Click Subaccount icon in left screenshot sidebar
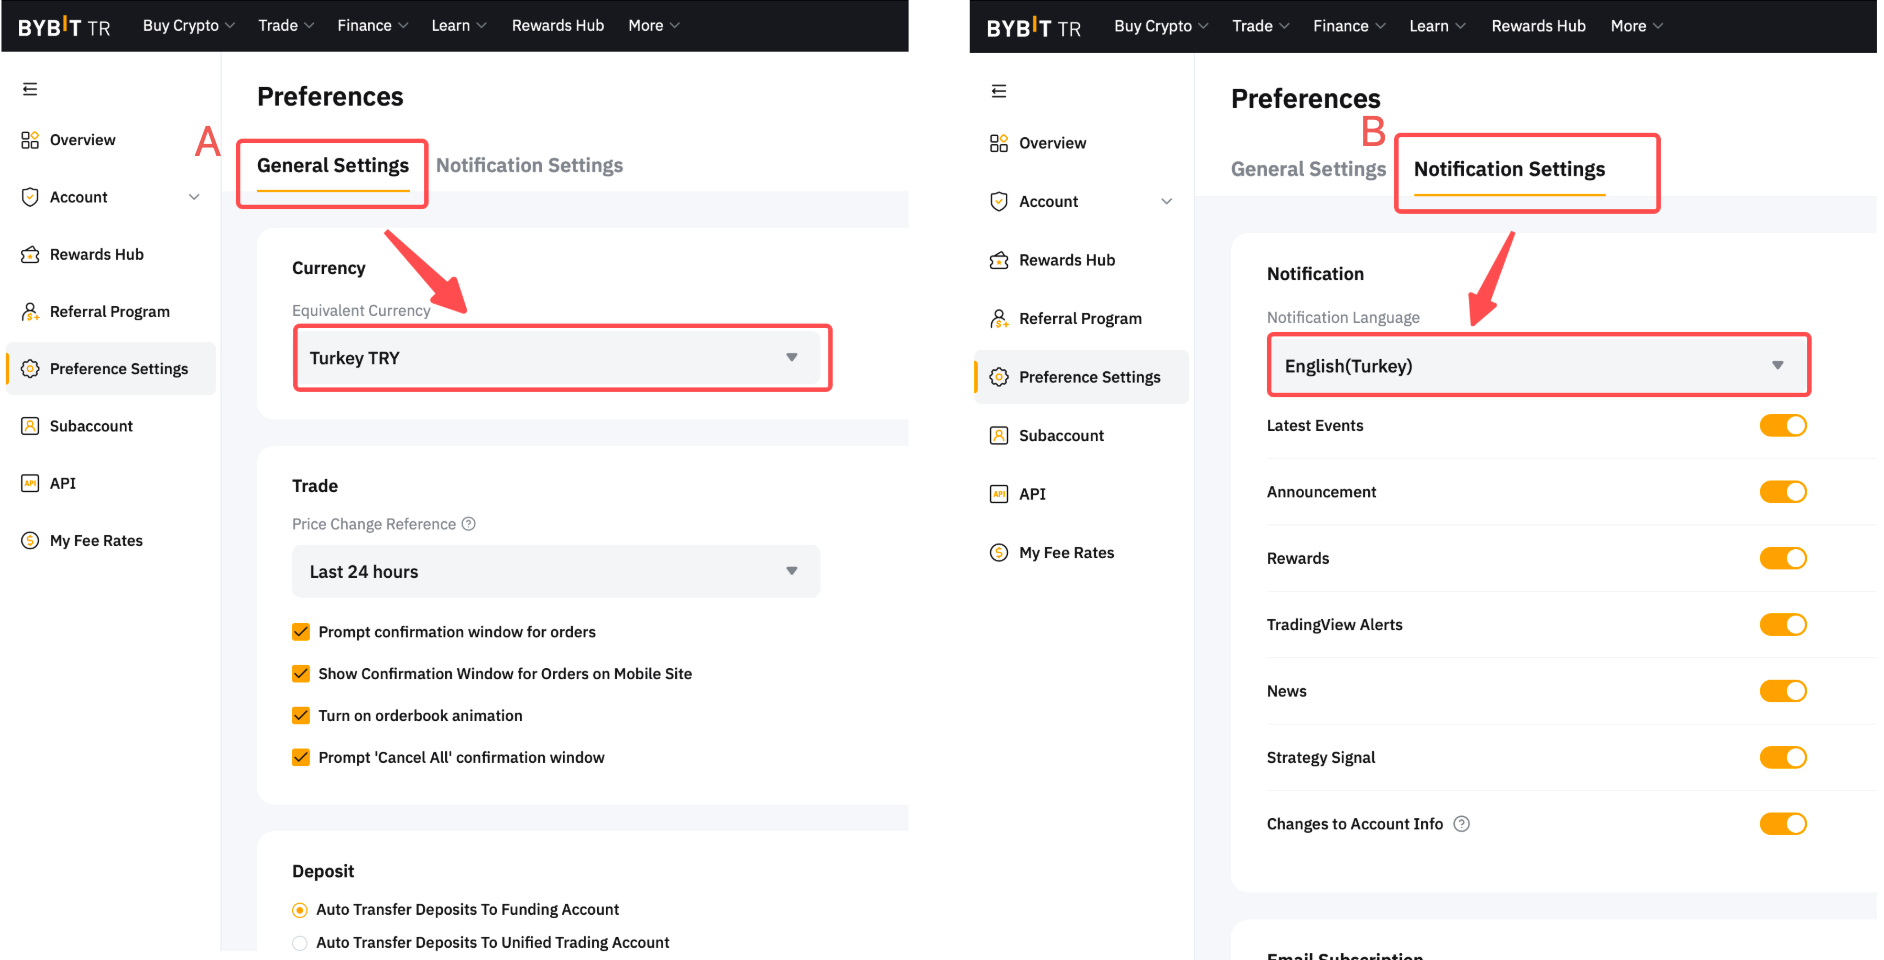Image resolution: width=1884 pixels, height=960 pixels. pos(30,426)
